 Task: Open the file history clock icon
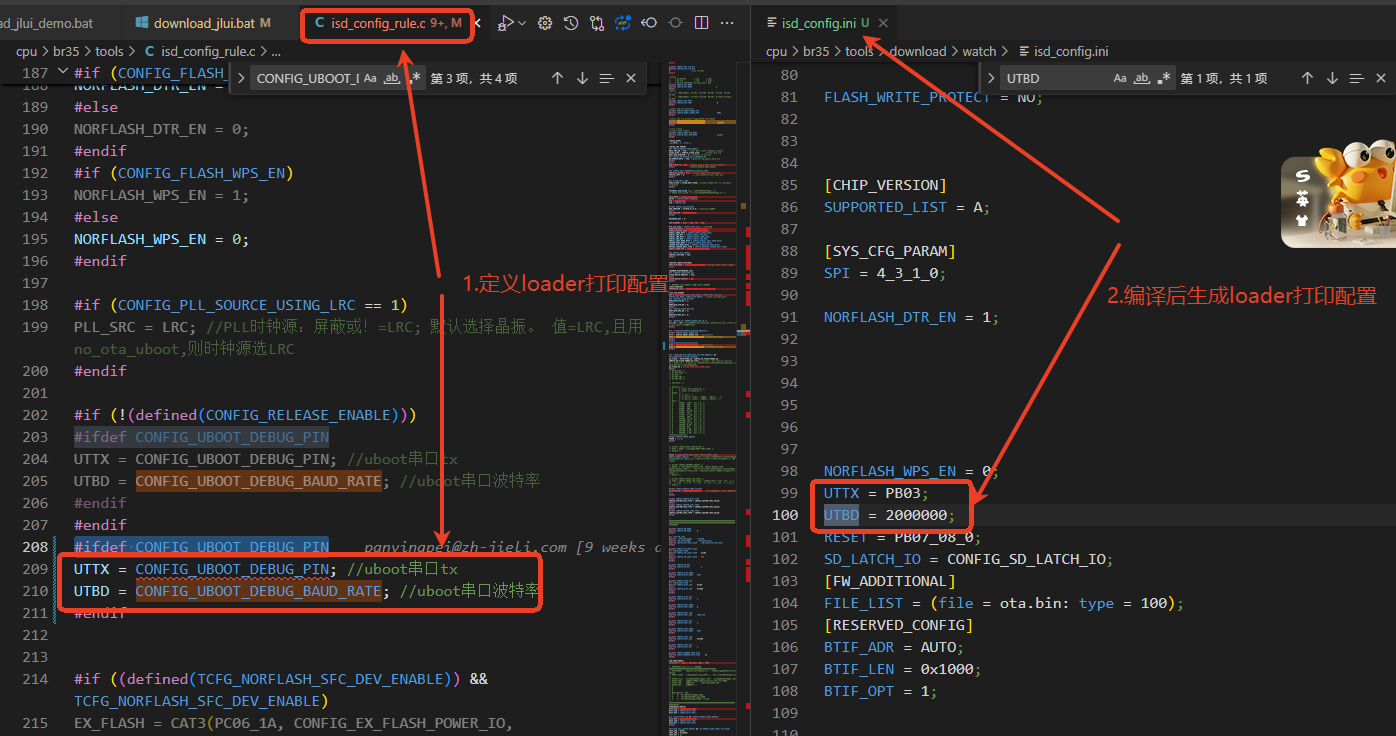[x=571, y=22]
